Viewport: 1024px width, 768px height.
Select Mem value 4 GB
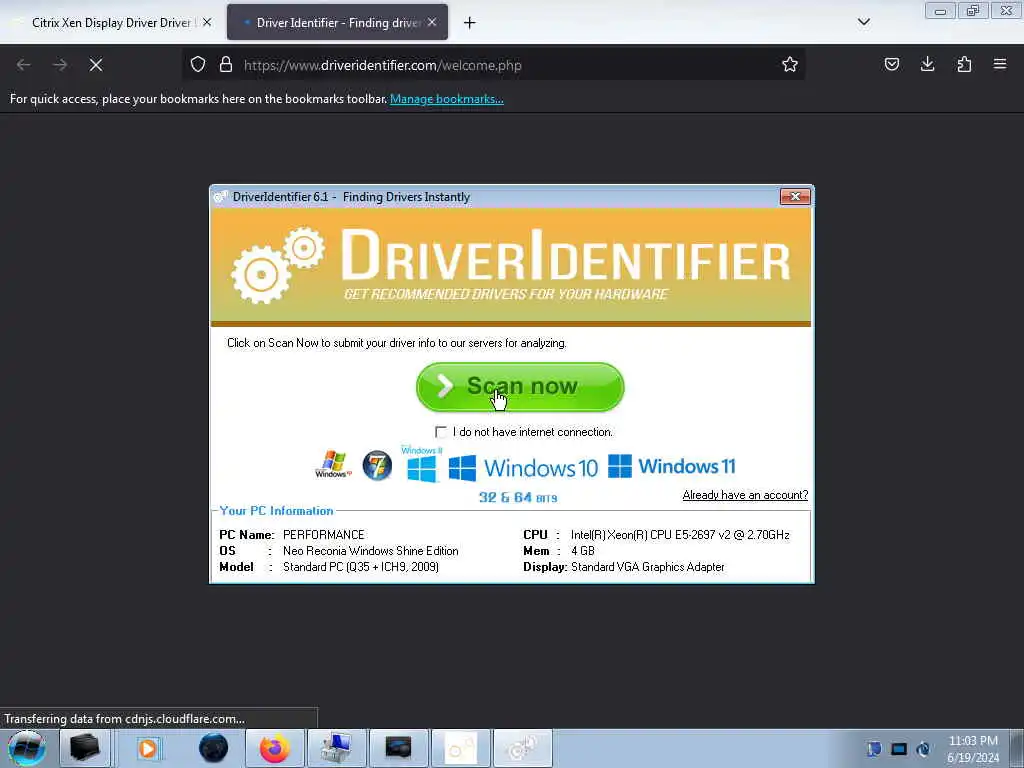pos(583,551)
